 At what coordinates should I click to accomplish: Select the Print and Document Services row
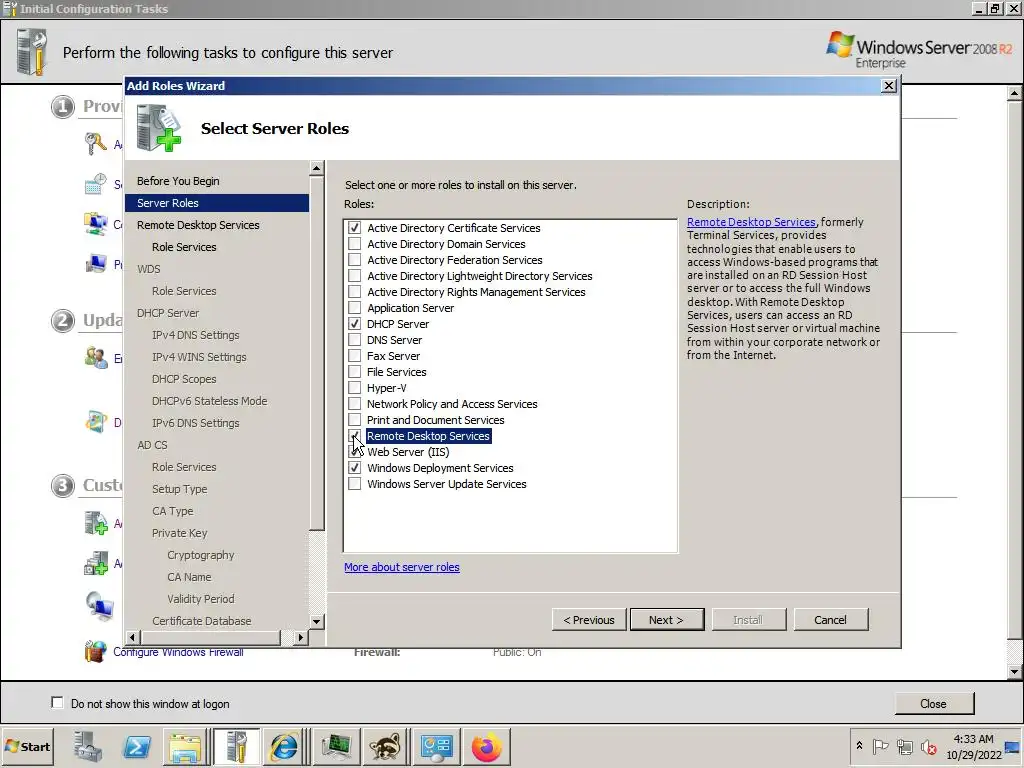click(x=435, y=420)
